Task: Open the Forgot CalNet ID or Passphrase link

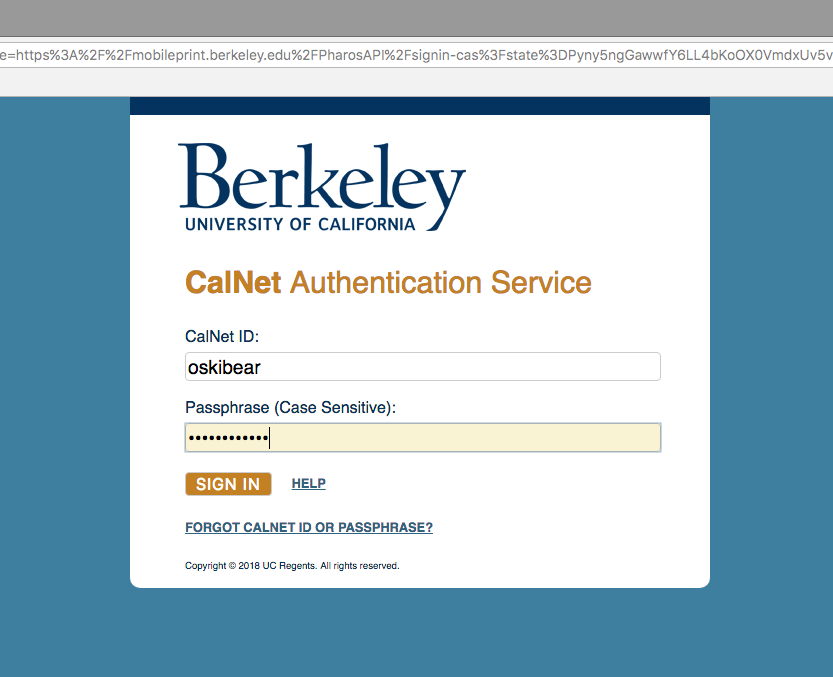Action: (309, 527)
